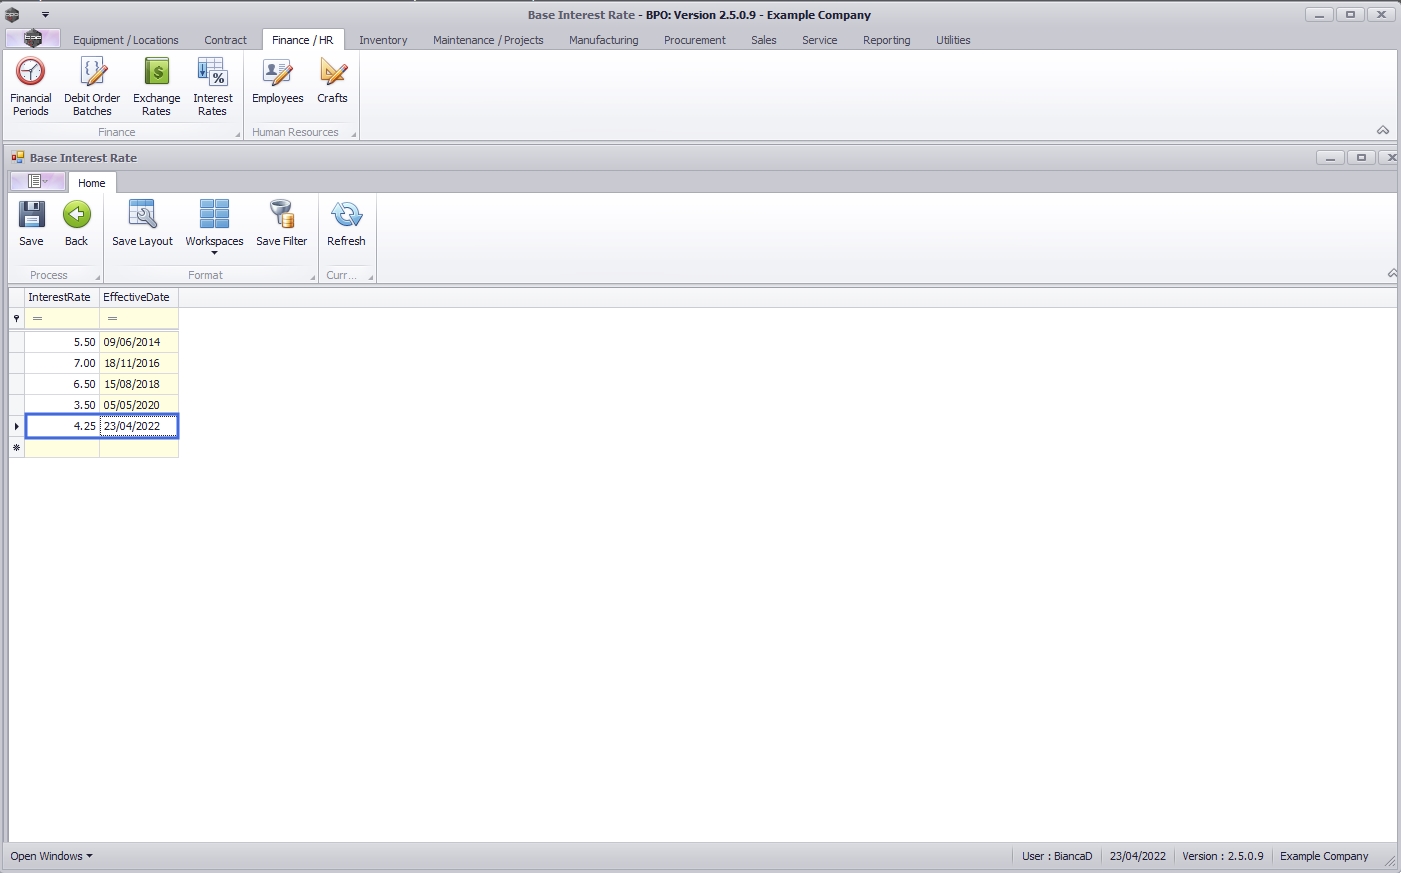
Task: Click the 18/11/2016 date cell
Action: point(139,363)
